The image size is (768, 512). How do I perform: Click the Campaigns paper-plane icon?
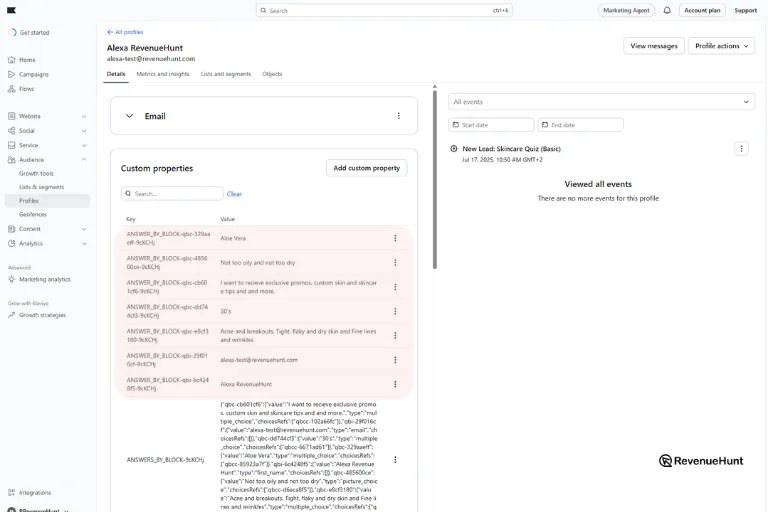pyautogui.click(x=12, y=74)
